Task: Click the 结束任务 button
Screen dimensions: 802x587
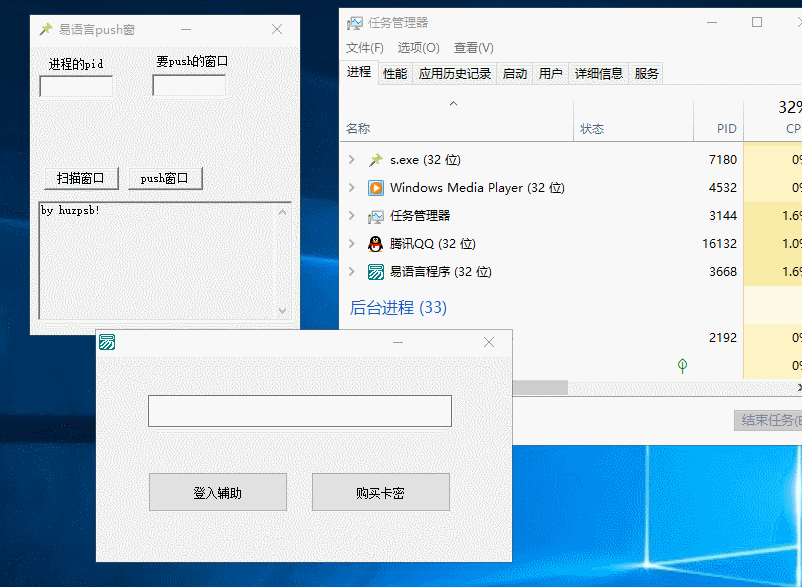Action: tap(768, 420)
